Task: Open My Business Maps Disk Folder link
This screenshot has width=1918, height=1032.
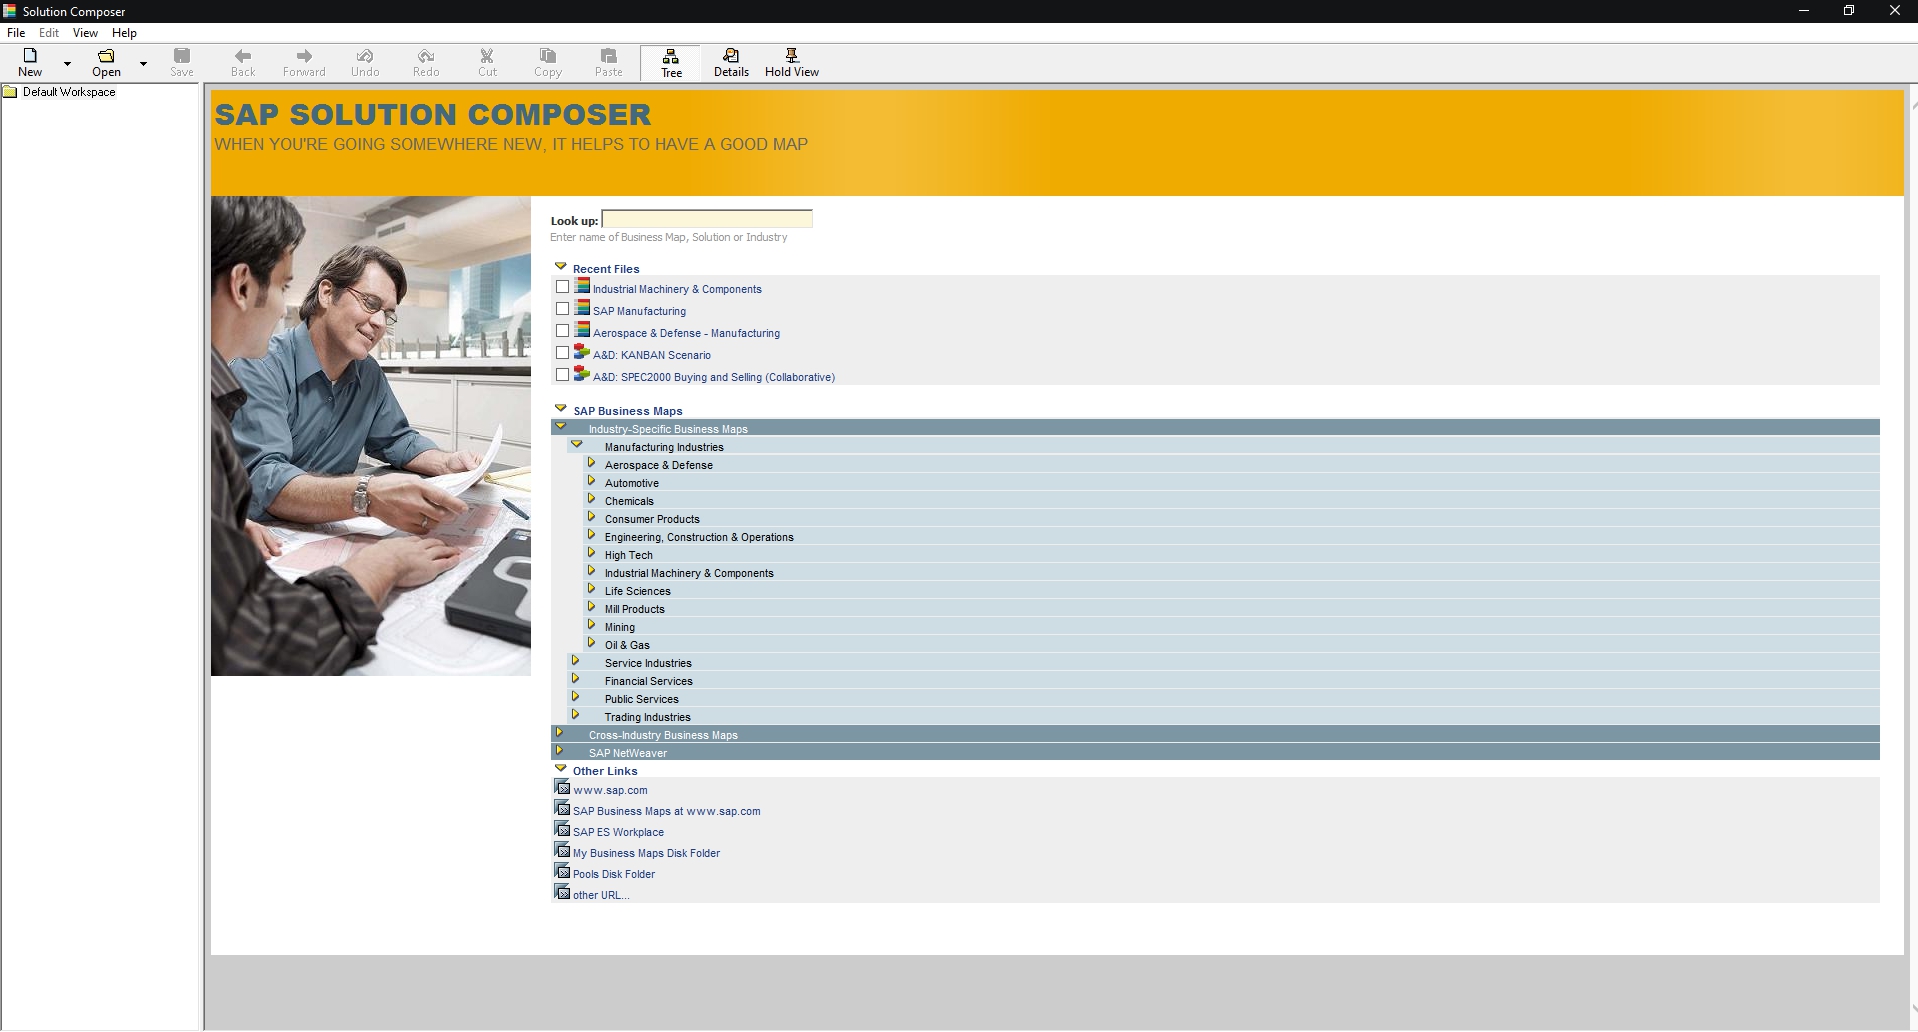Action: pyautogui.click(x=646, y=853)
